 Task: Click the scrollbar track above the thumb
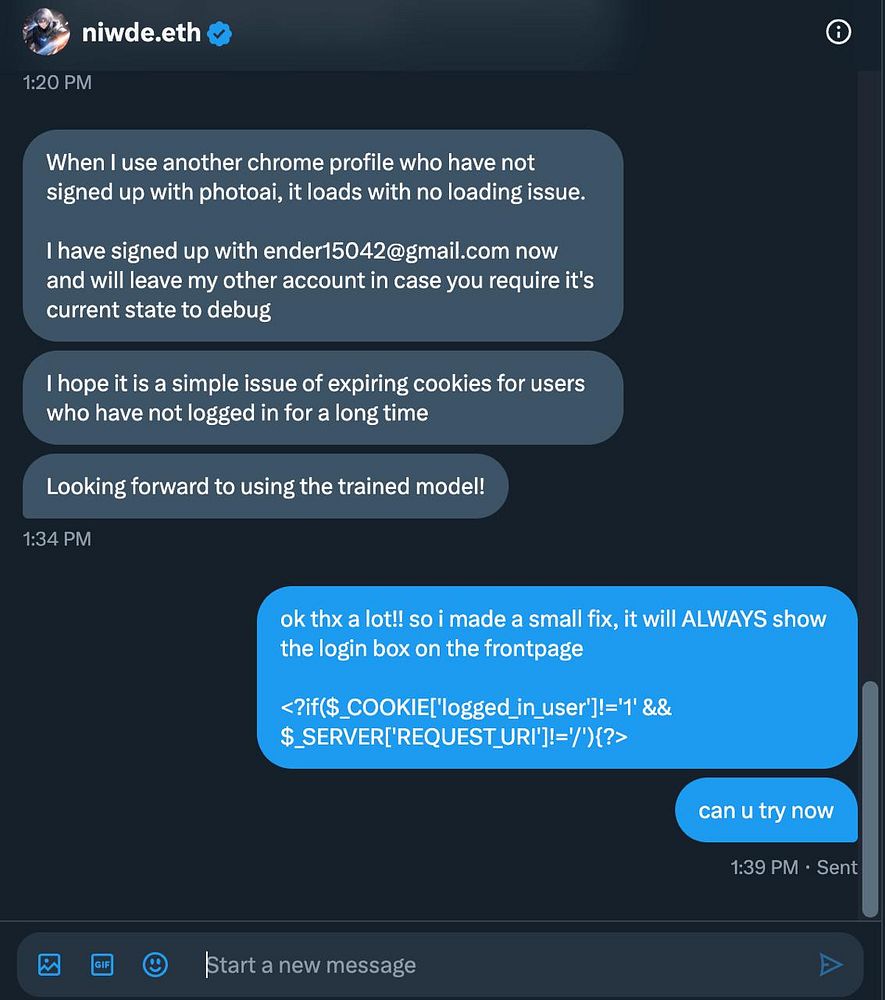[x=870, y=376]
